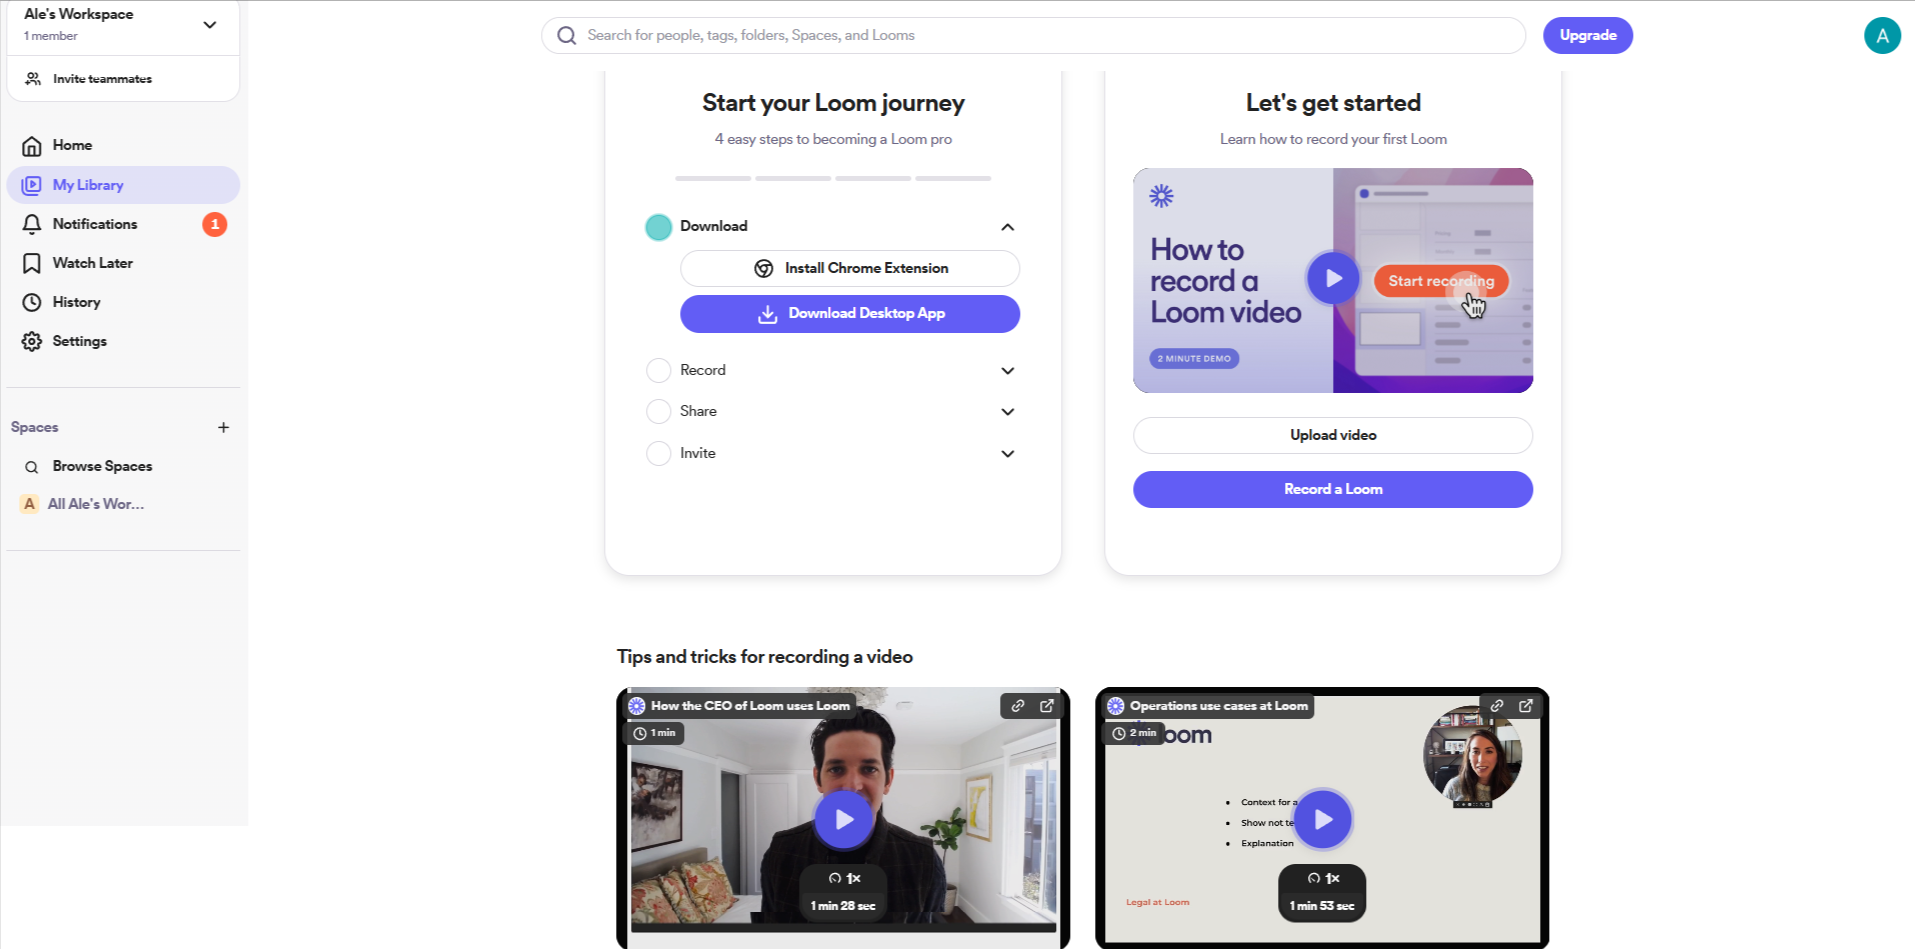Play the CEO of Loom video

pos(844,820)
